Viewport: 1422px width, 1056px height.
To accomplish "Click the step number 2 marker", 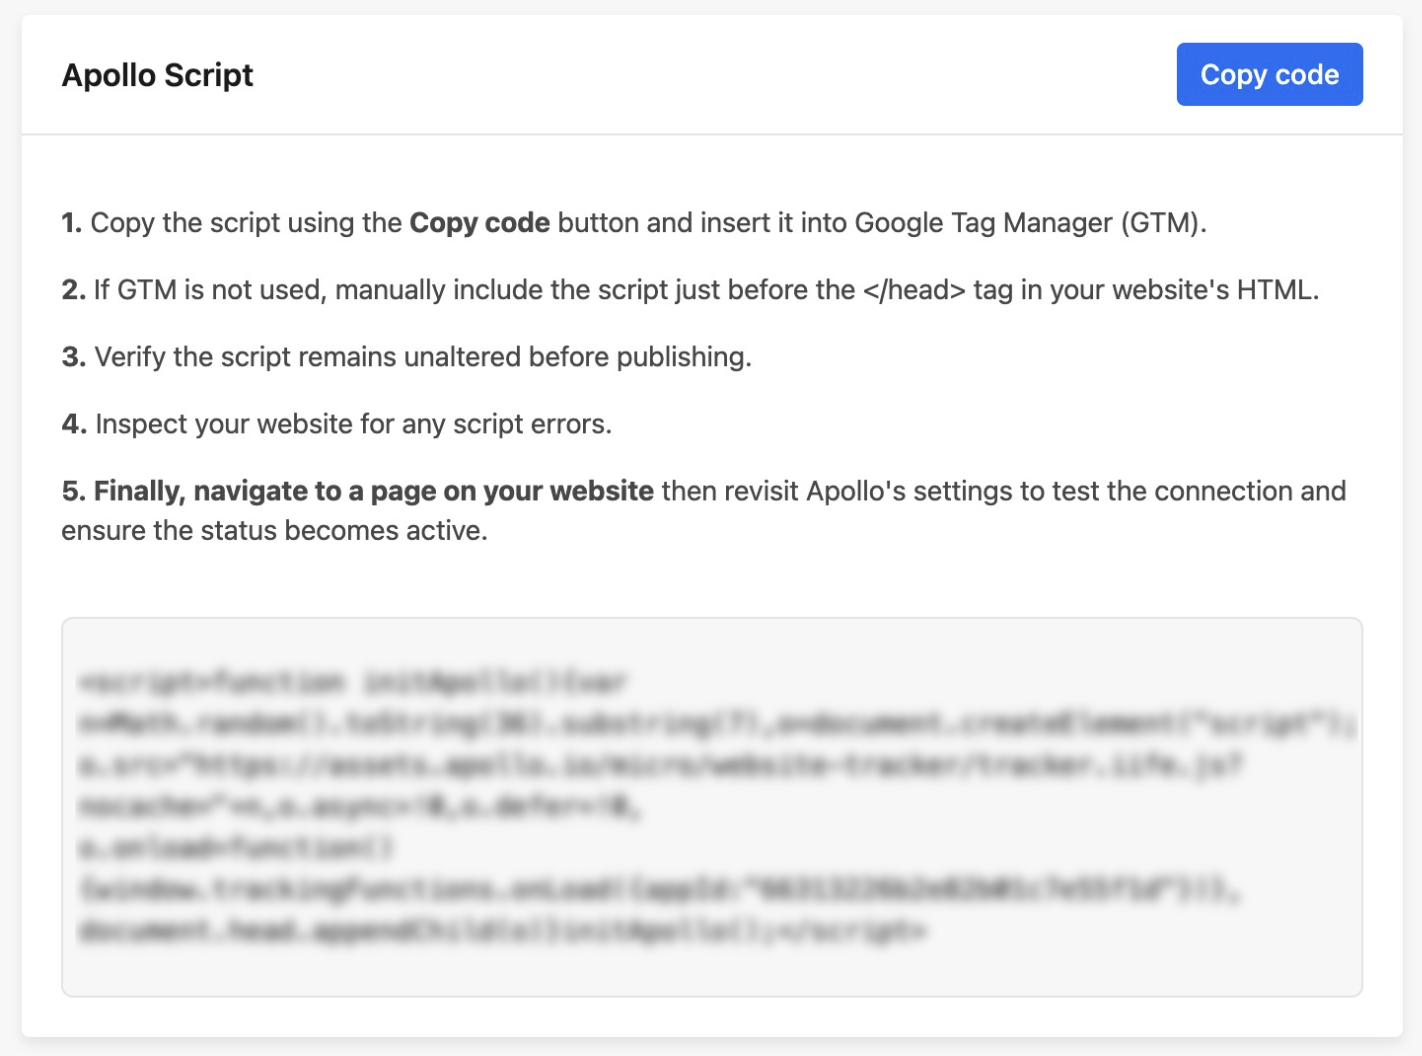I will (73, 290).
